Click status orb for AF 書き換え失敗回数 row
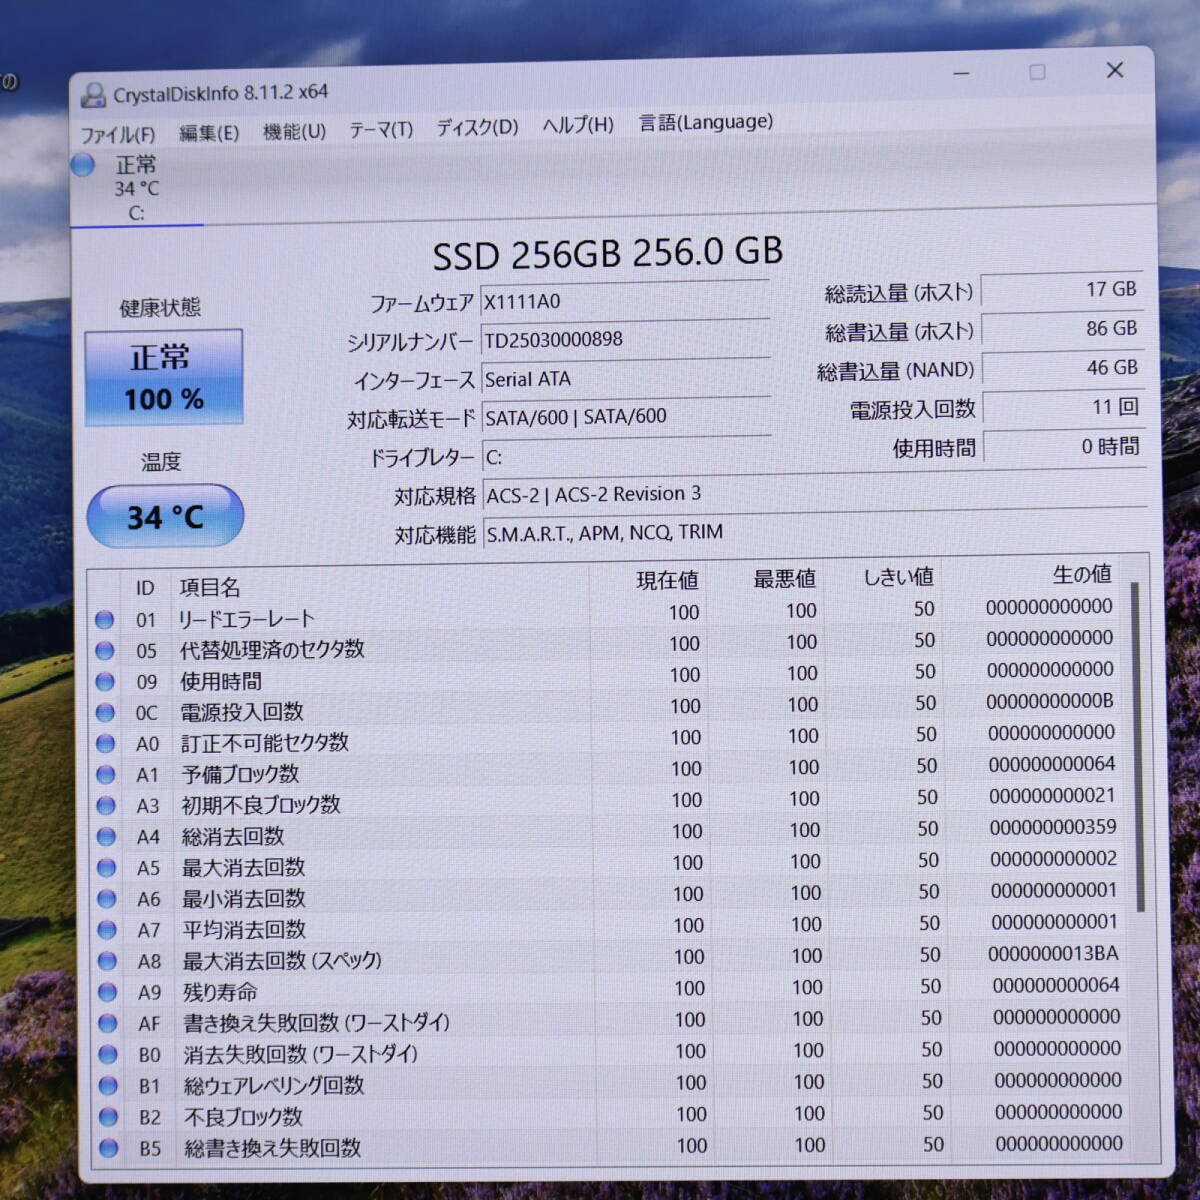This screenshot has width=1200, height=1200. [108, 1024]
